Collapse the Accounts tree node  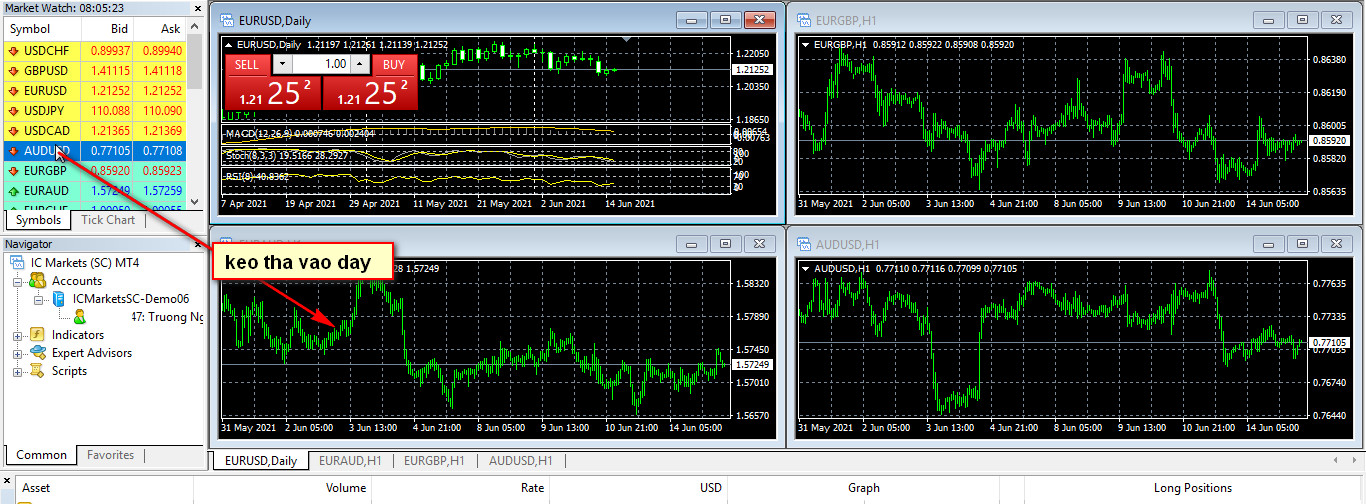click(x=18, y=282)
